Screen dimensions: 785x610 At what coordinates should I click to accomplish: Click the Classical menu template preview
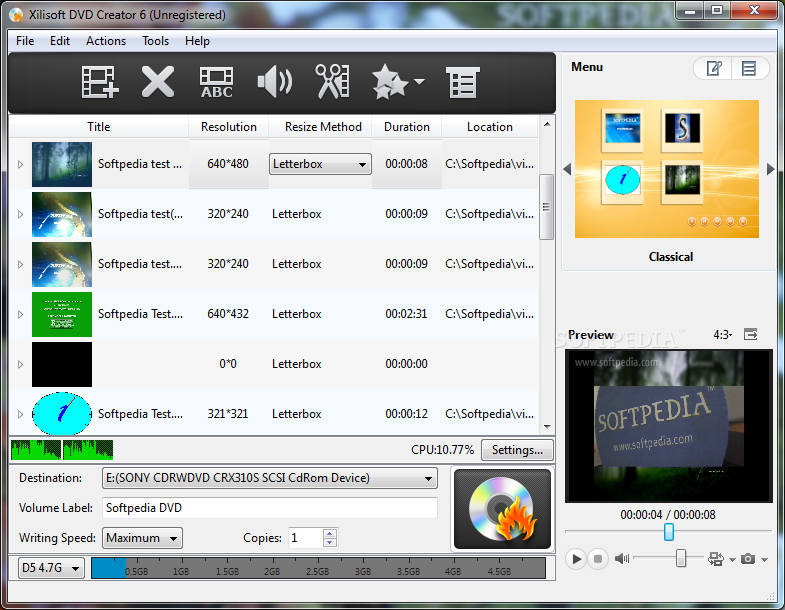[667, 169]
